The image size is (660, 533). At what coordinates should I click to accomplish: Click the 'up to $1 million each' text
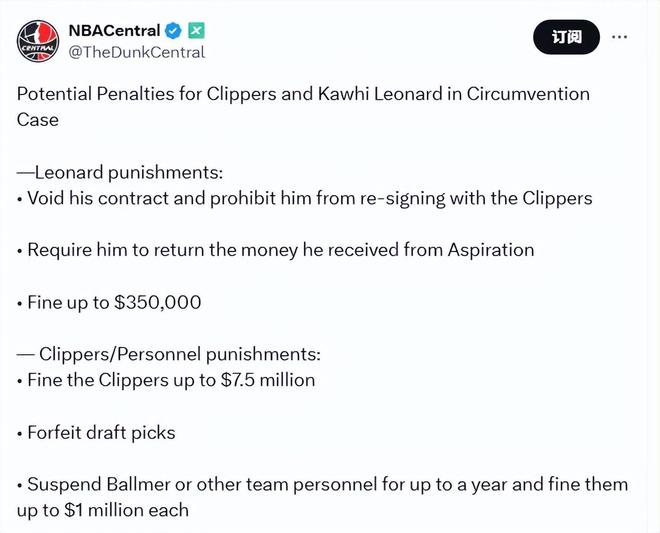(103, 510)
